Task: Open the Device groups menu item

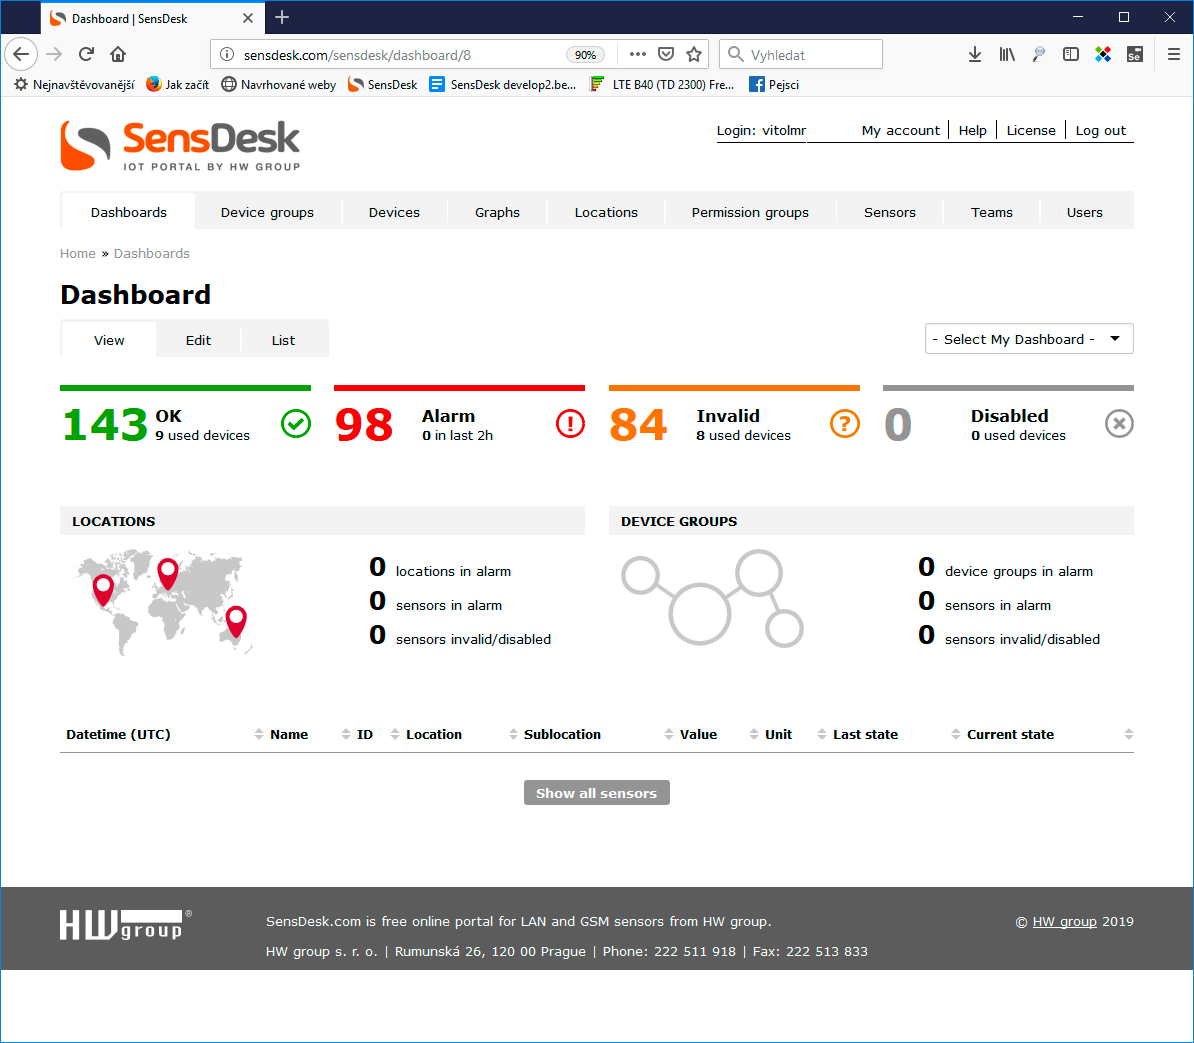Action: pyautogui.click(x=267, y=212)
